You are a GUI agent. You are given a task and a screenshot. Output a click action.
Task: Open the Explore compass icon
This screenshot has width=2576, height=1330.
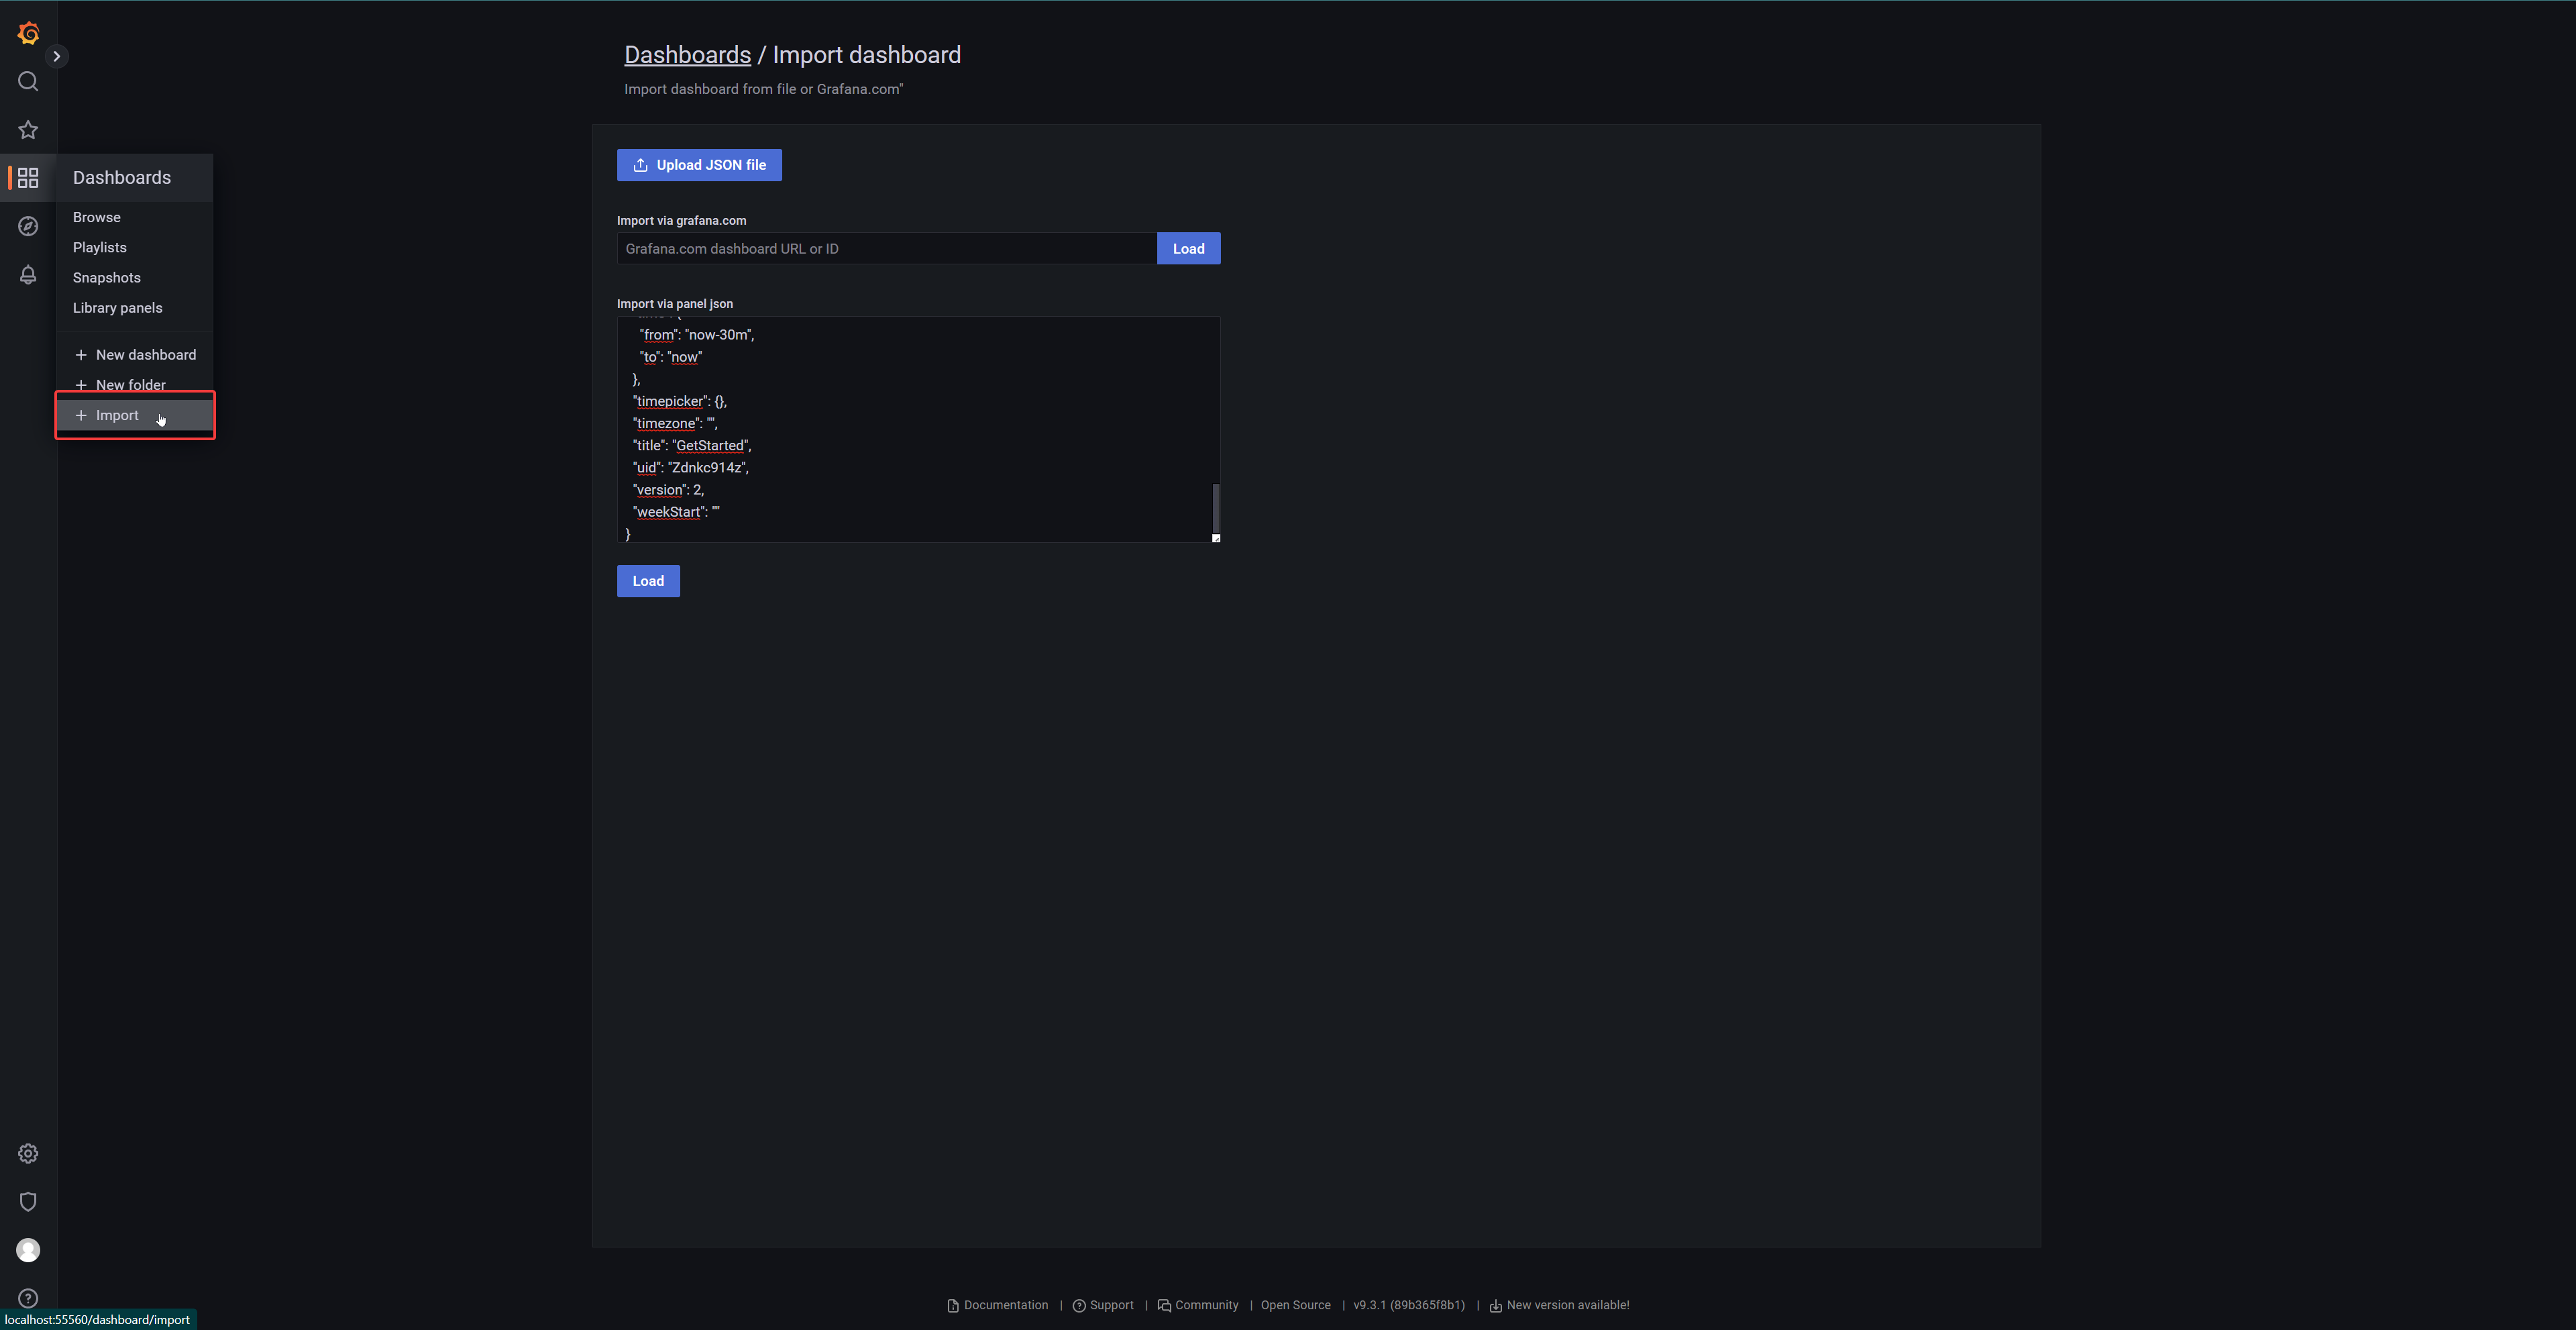pos(28,226)
